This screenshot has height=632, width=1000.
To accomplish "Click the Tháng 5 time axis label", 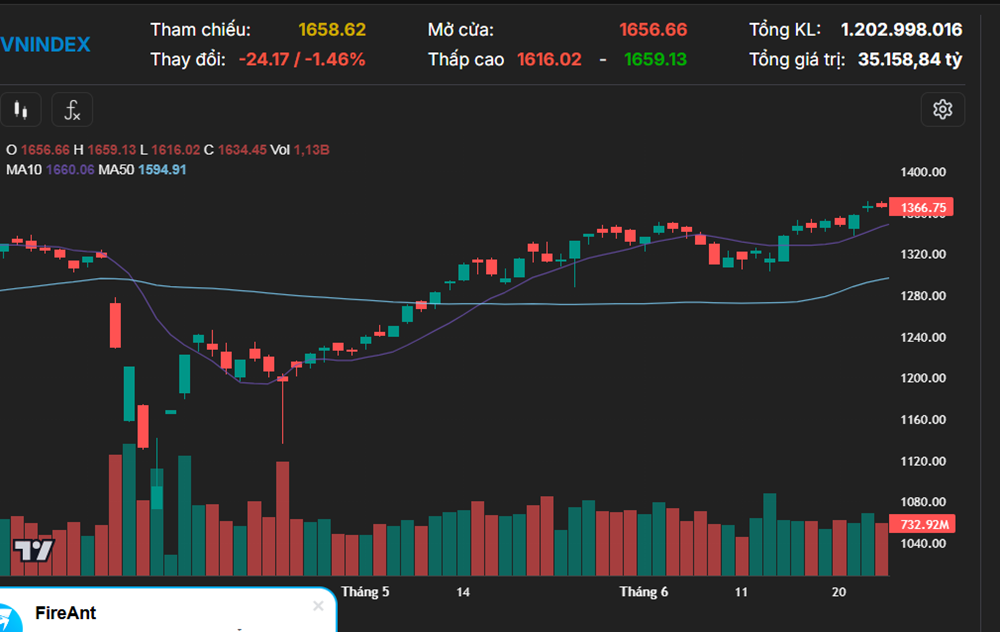I will [365, 592].
